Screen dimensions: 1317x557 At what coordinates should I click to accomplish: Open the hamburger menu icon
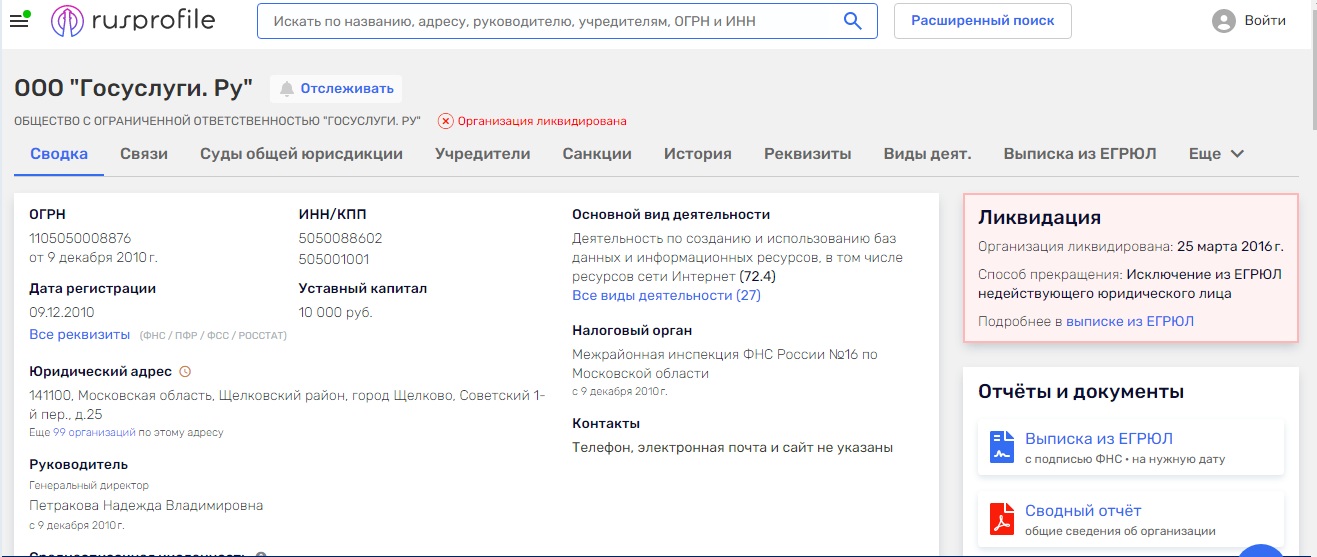(19, 20)
